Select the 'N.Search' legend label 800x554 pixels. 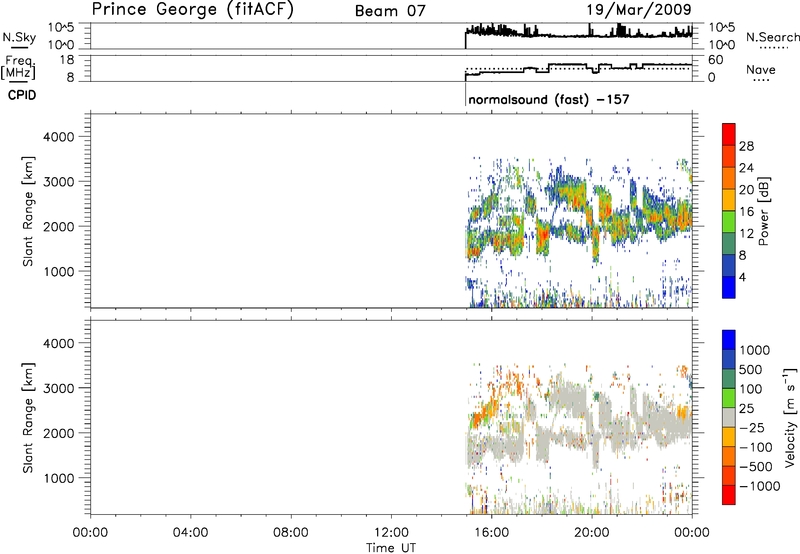(772, 37)
